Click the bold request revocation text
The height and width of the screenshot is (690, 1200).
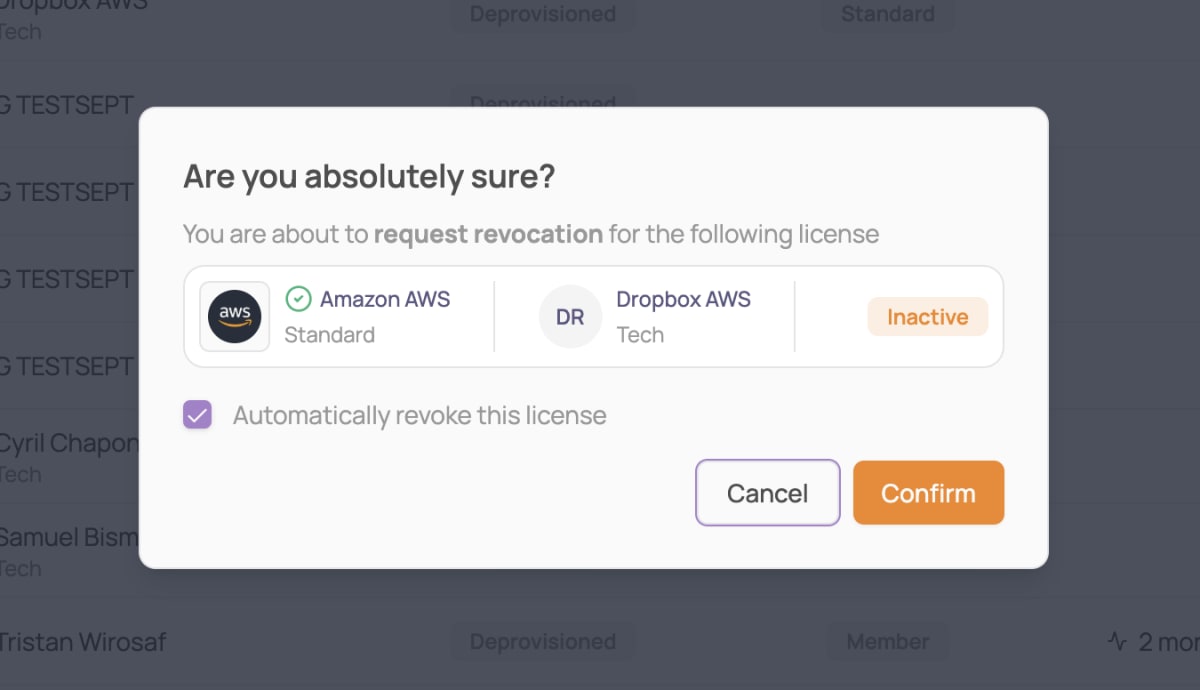[x=488, y=235]
